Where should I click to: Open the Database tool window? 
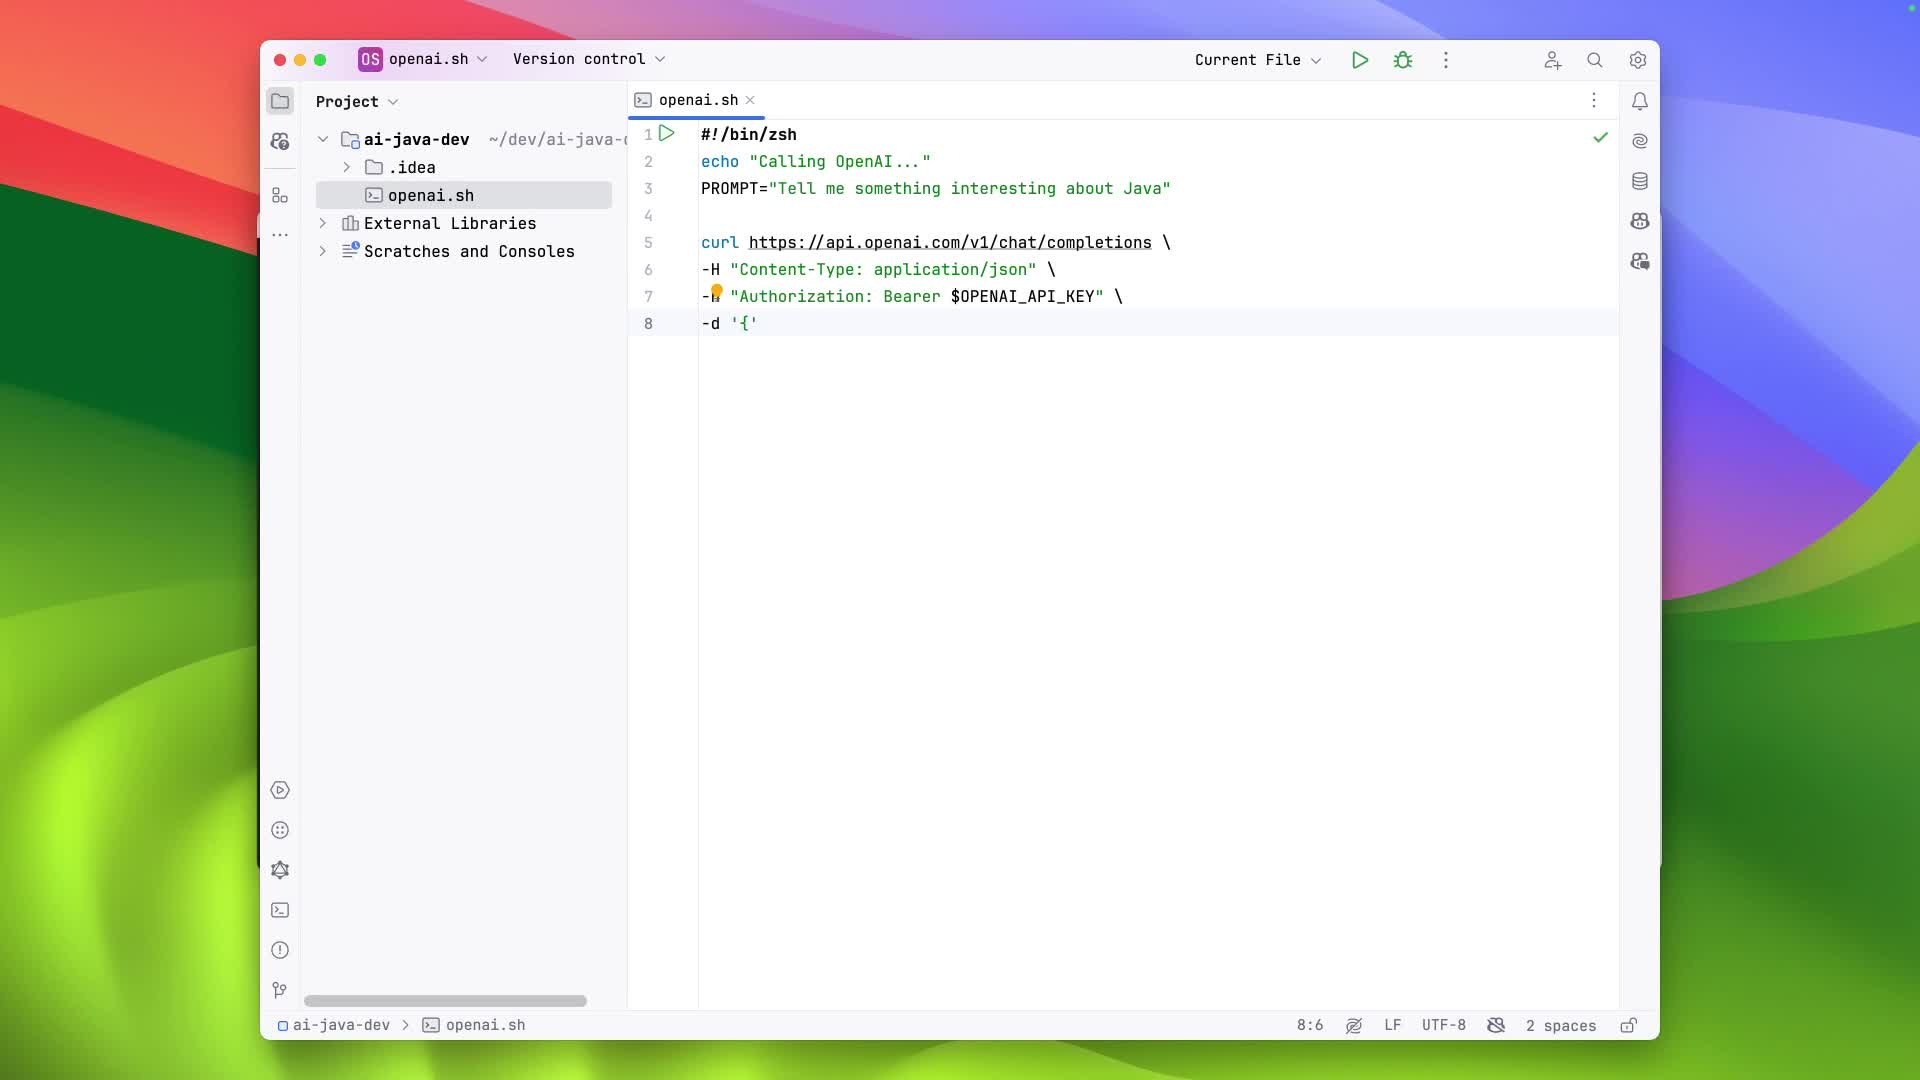point(1640,181)
